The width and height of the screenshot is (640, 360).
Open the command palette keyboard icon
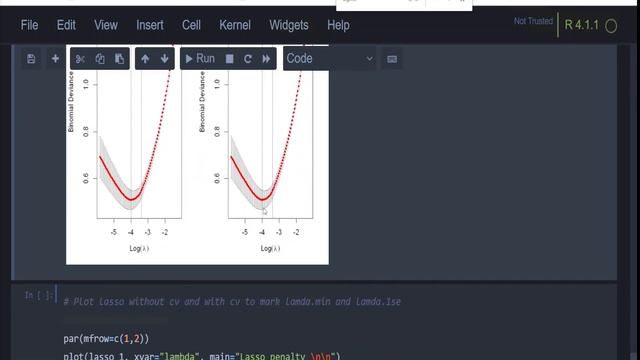click(x=392, y=59)
